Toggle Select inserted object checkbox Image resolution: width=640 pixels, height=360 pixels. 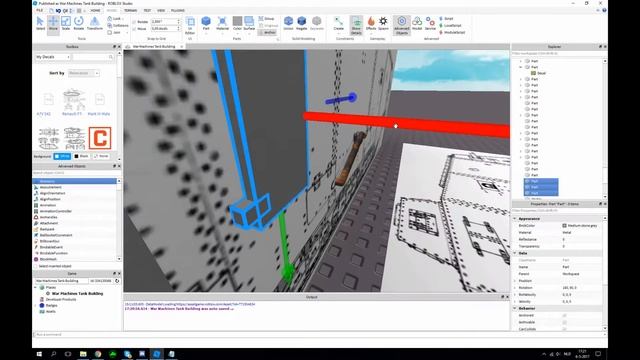click(36, 266)
